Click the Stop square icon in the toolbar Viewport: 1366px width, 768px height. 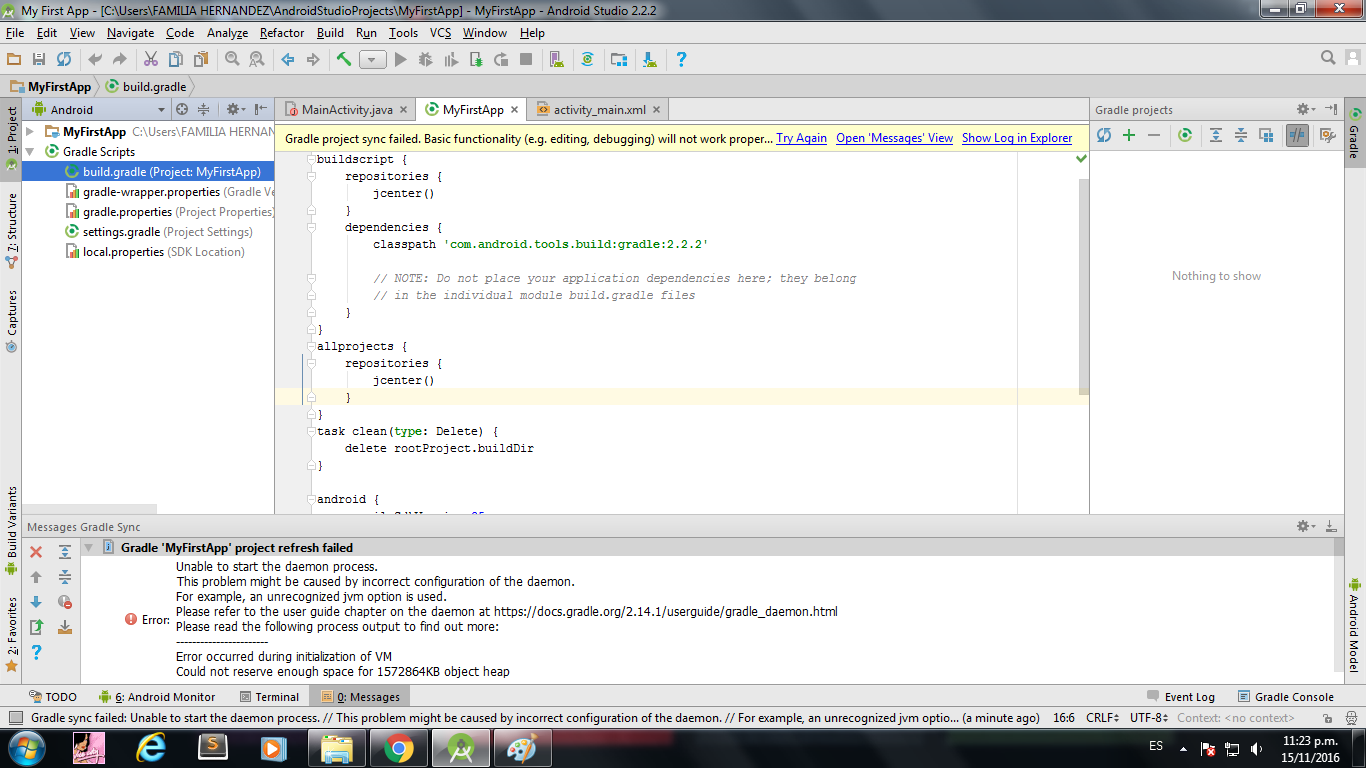pyautogui.click(x=526, y=60)
